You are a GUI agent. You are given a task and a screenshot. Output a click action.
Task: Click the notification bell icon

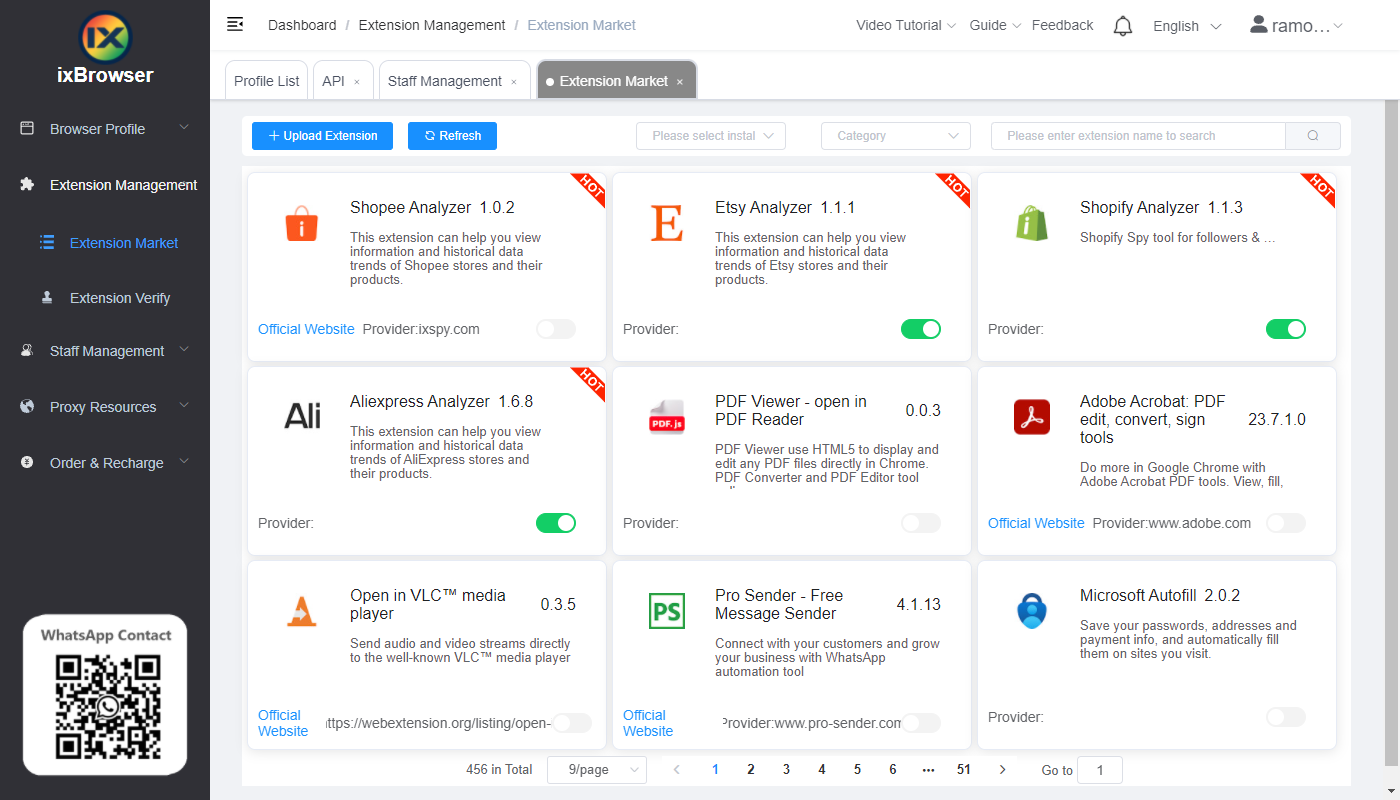coord(1122,25)
